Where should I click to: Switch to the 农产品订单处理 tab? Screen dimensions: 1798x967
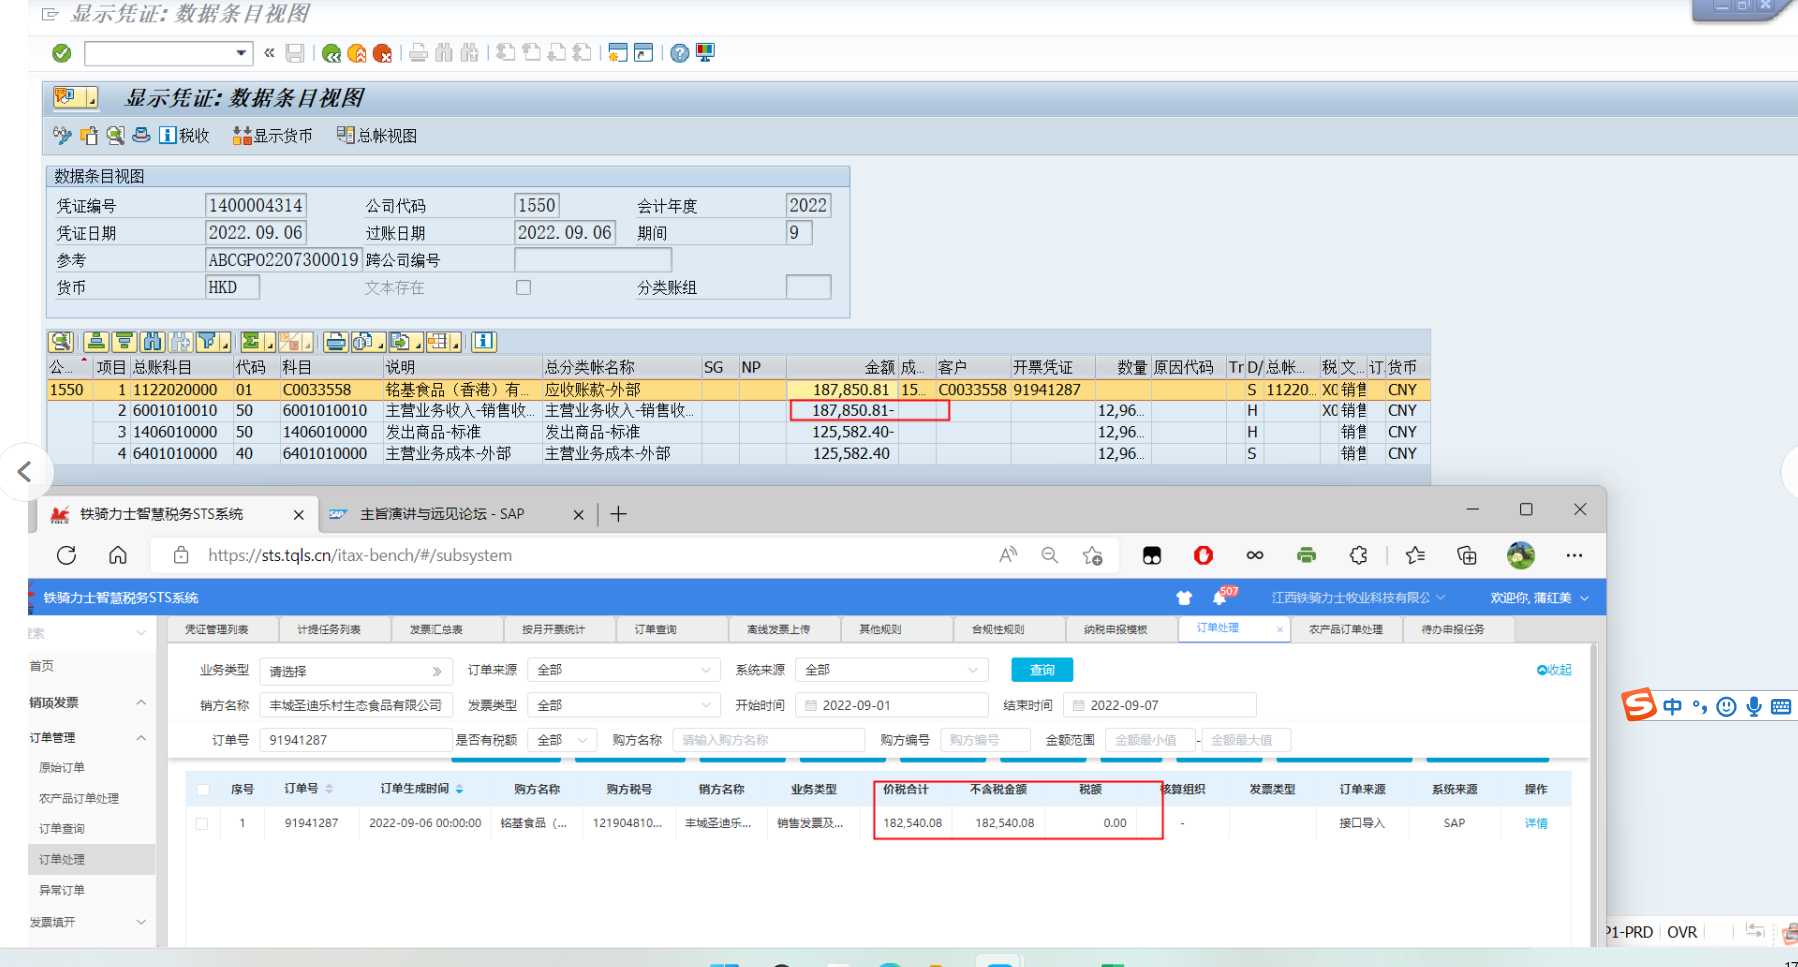point(1345,629)
